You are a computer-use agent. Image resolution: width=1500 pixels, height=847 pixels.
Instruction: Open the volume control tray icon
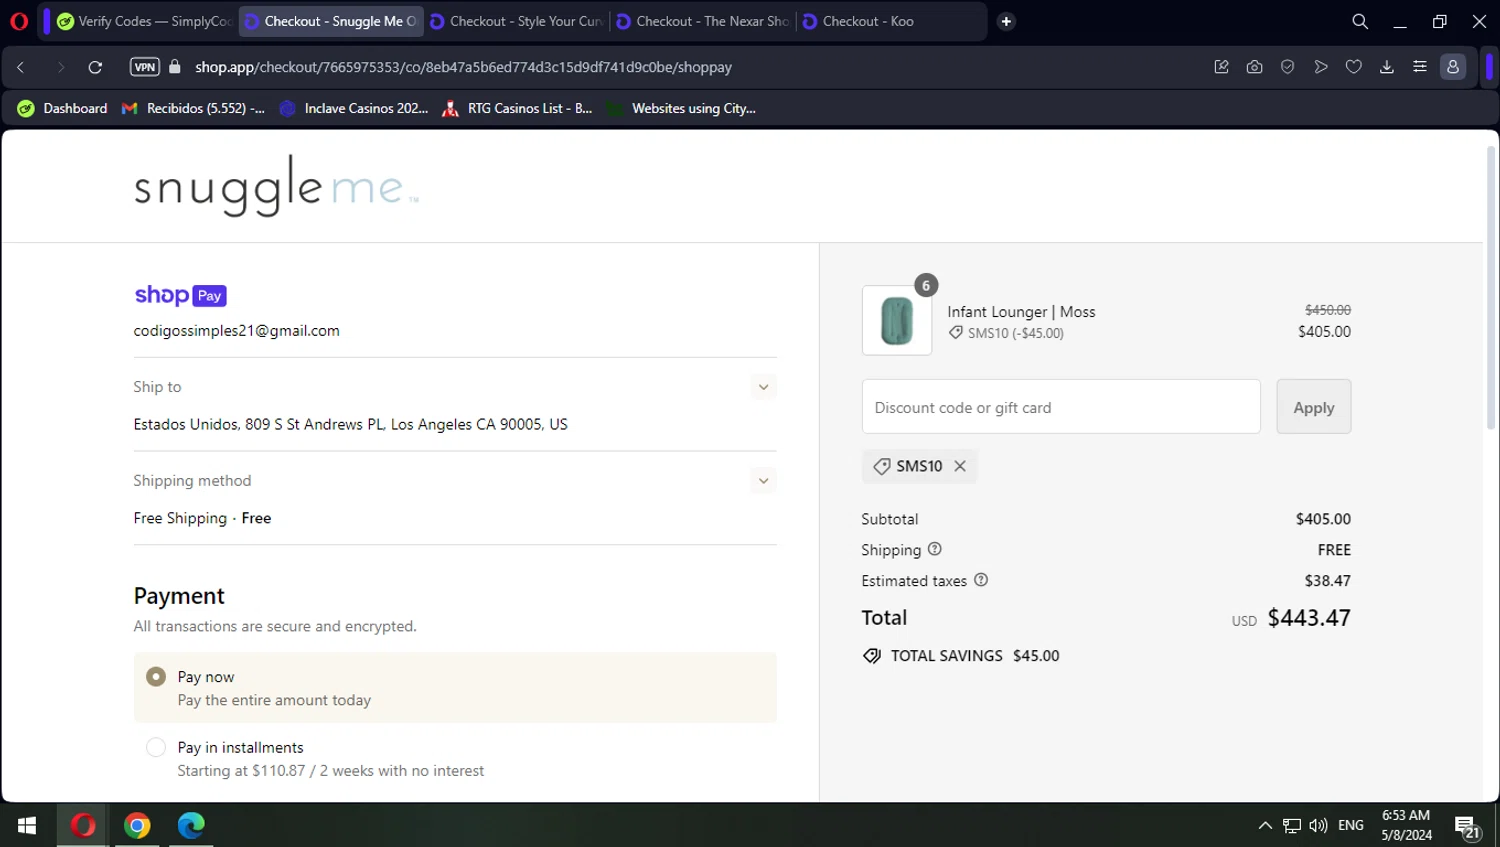click(1318, 825)
